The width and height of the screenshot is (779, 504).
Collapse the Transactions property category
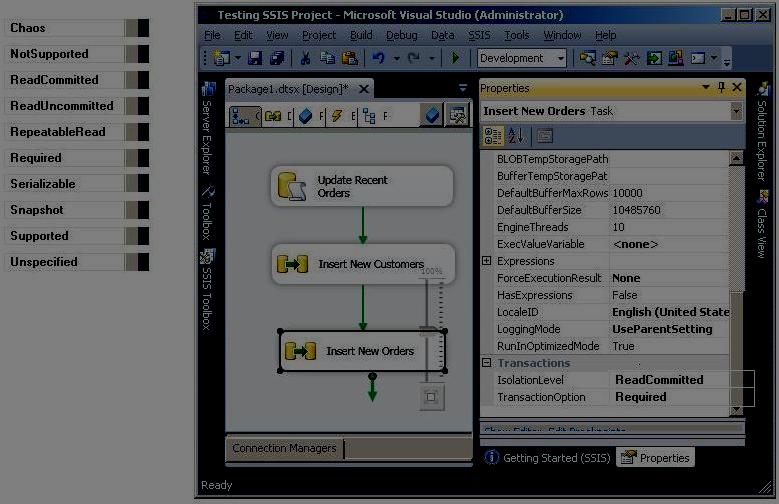(x=487, y=363)
